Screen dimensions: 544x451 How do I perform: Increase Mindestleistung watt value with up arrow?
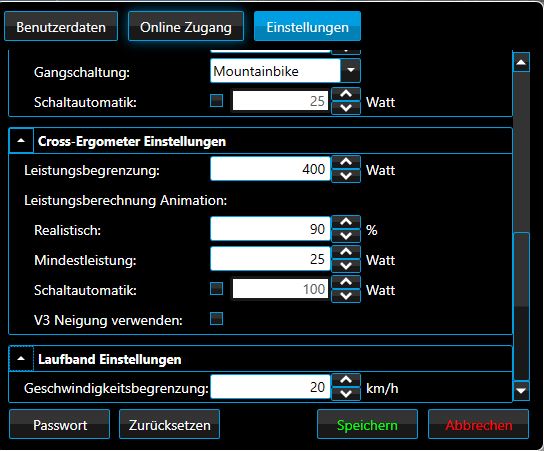[x=346, y=252]
